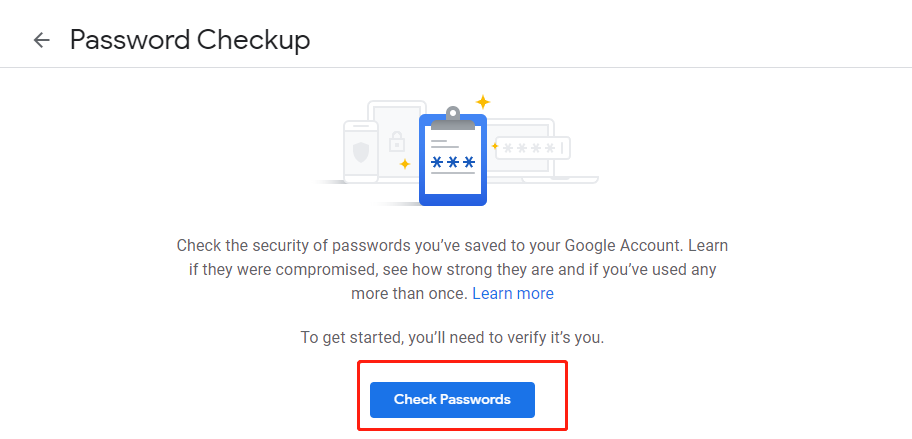The image size is (912, 439).
Task: Click the back arrow beside Password Checkup
Action: pyautogui.click(x=41, y=40)
